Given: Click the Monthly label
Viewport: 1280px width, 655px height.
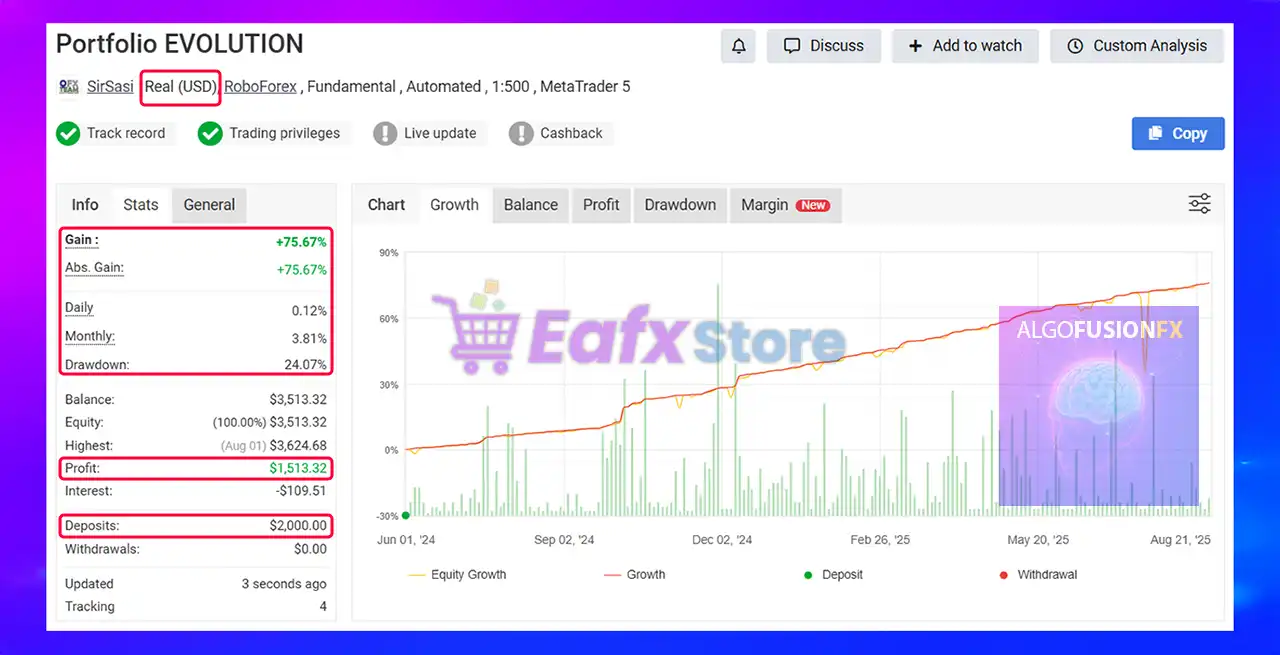Looking at the screenshot, I should [90, 337].
